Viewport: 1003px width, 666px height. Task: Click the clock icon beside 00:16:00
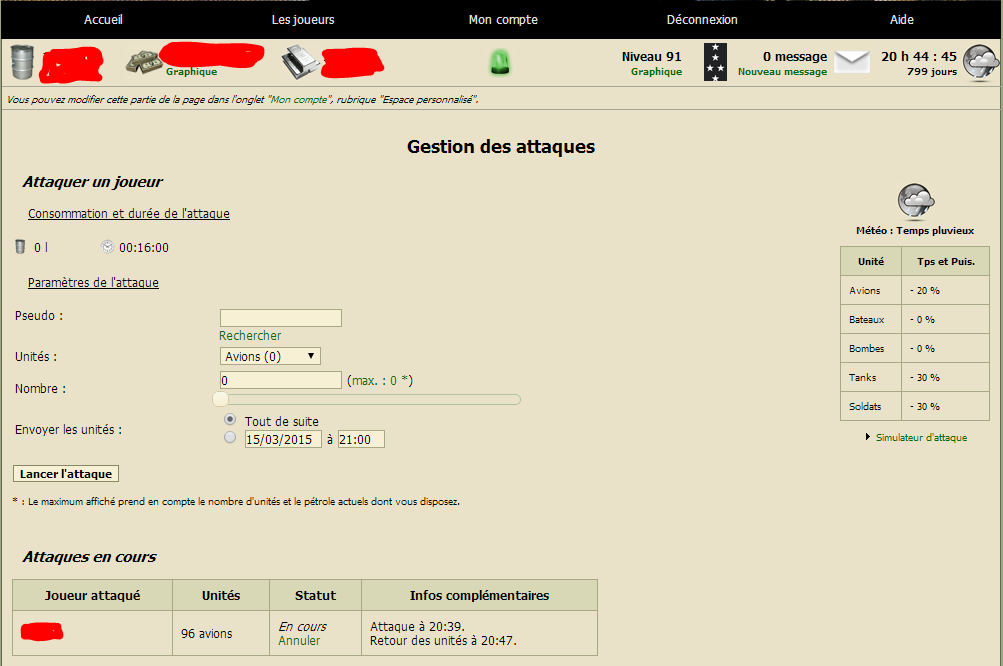[x=108, y=246]
